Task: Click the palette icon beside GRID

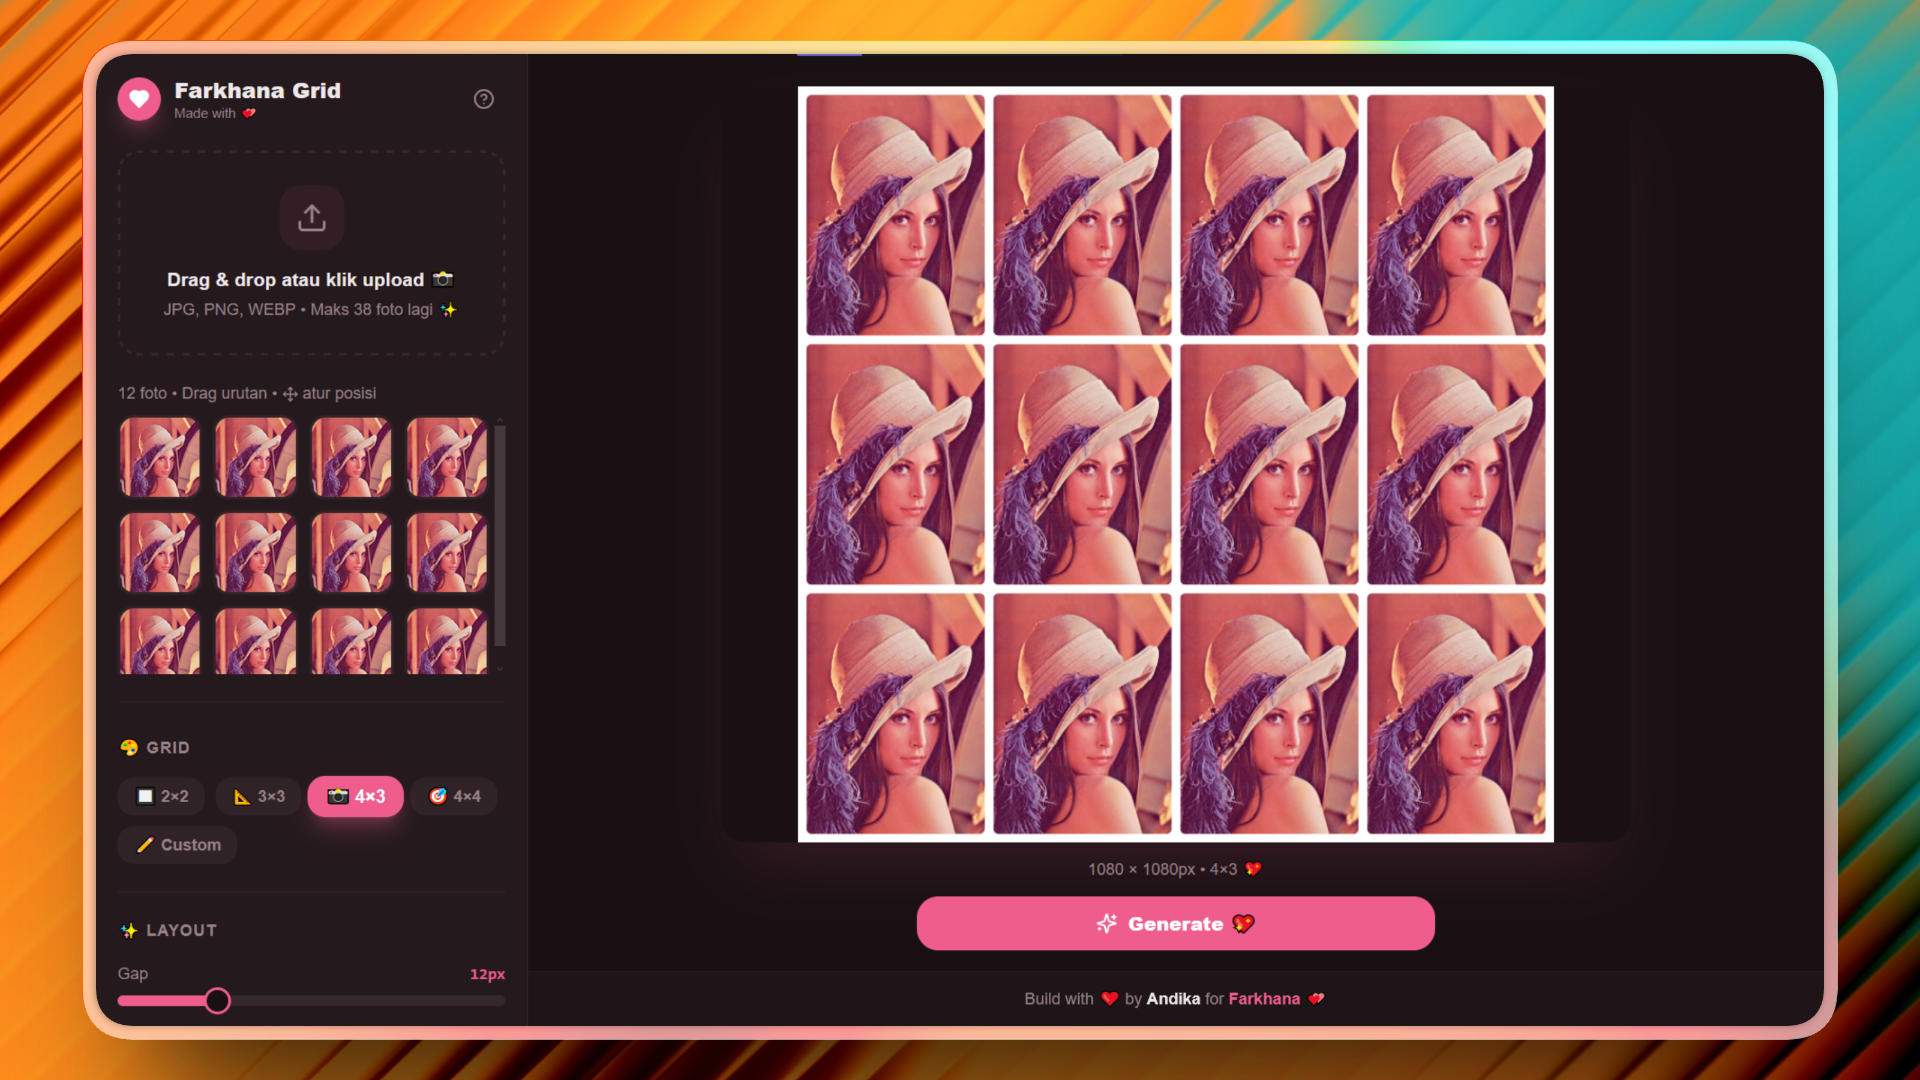Action: pyautogui.click(x=129, y=748)
